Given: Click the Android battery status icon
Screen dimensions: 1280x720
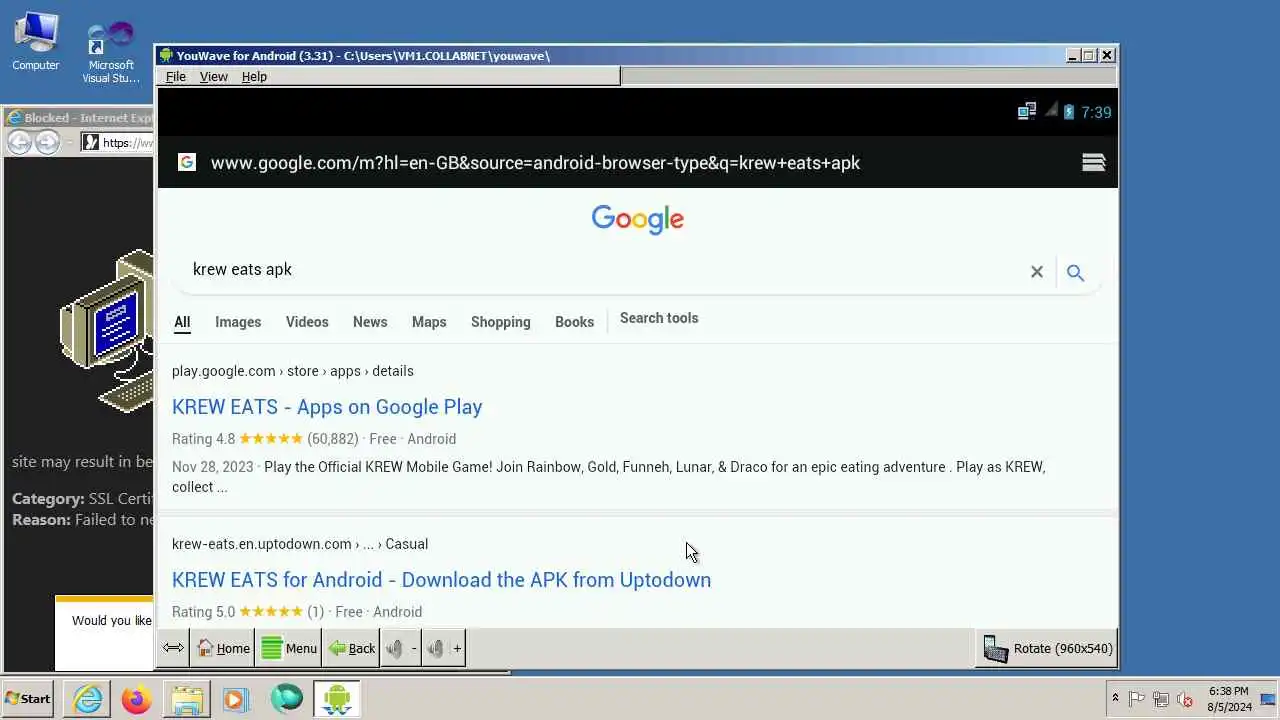Looking at the screenshot, I should [x=1068, y=112].
